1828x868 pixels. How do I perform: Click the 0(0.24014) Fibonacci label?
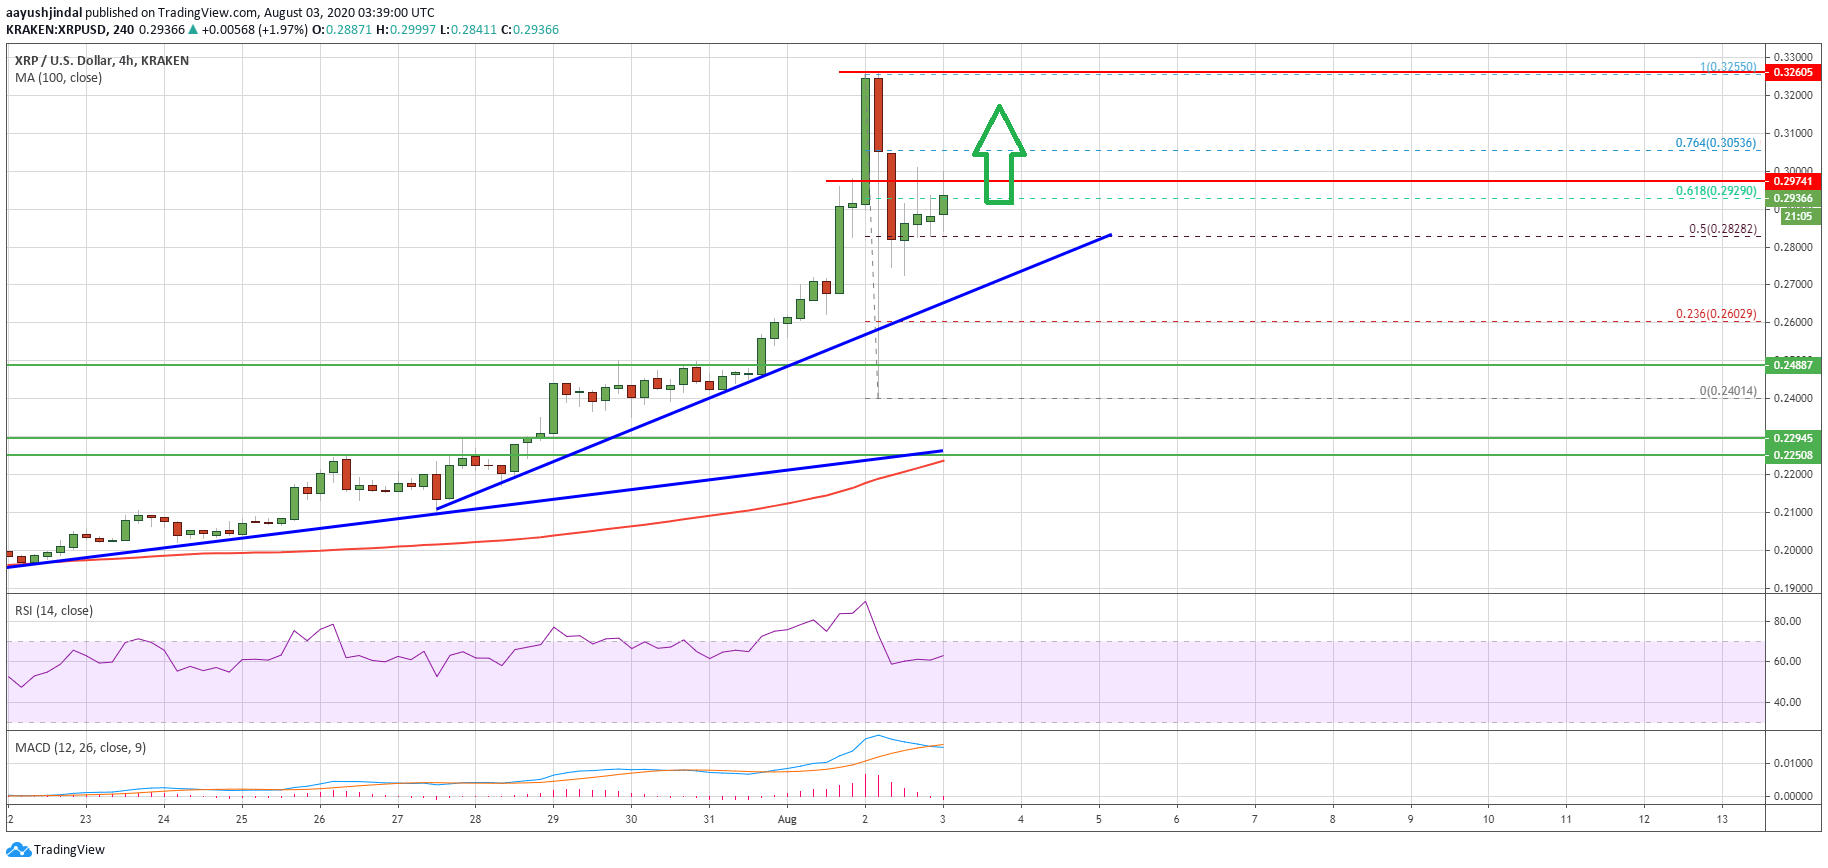click(1728, 391)
